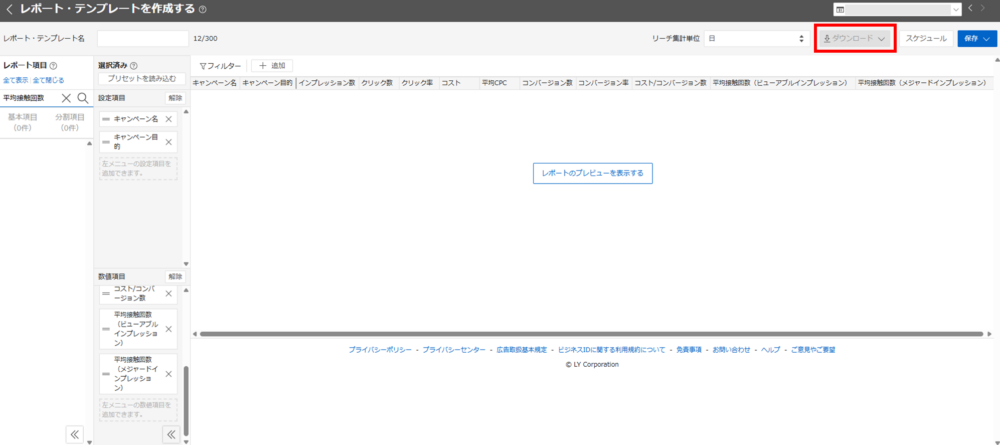Collapse the 選択済み panel with double chevron
This screenshot has height=445, width=1000.
171,434
